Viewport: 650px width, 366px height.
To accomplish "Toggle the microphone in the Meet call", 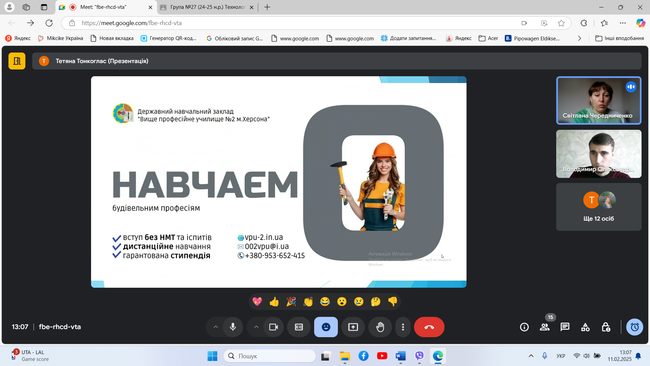I will click(233, 327).
